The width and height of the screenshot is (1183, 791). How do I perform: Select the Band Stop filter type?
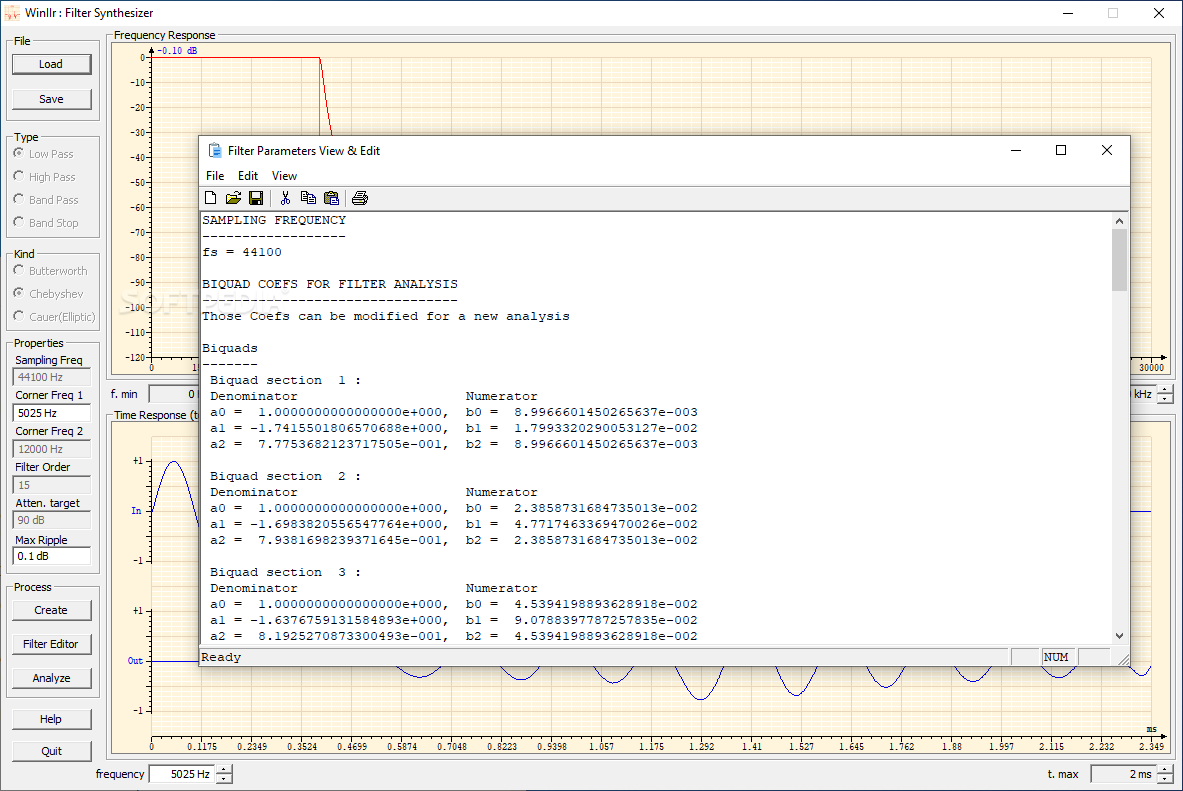point(46,223)
